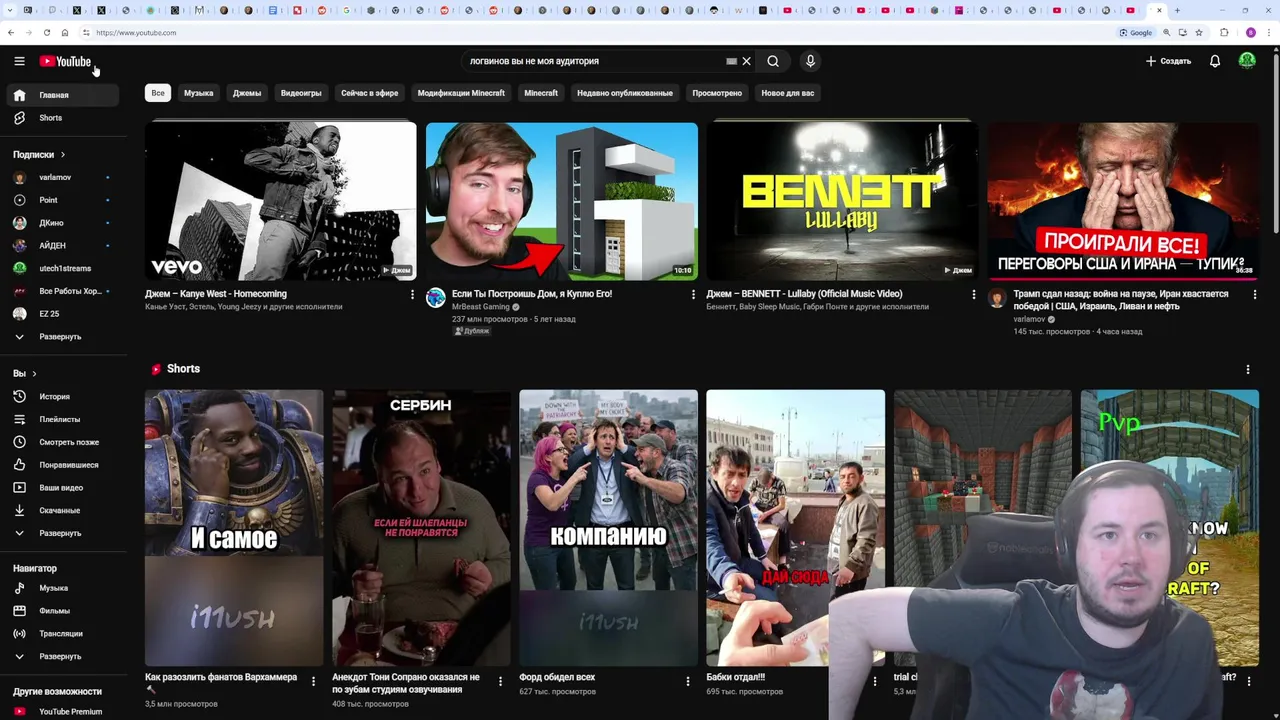Select the Все filter chip
Screen dimensions: 1280x720
[x=158, y=93]
